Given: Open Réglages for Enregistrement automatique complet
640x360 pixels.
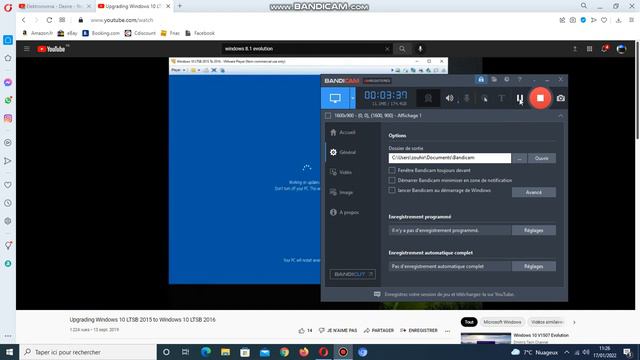Looking at the screenshot, I should pyautogui.click(x=533, y=266).
